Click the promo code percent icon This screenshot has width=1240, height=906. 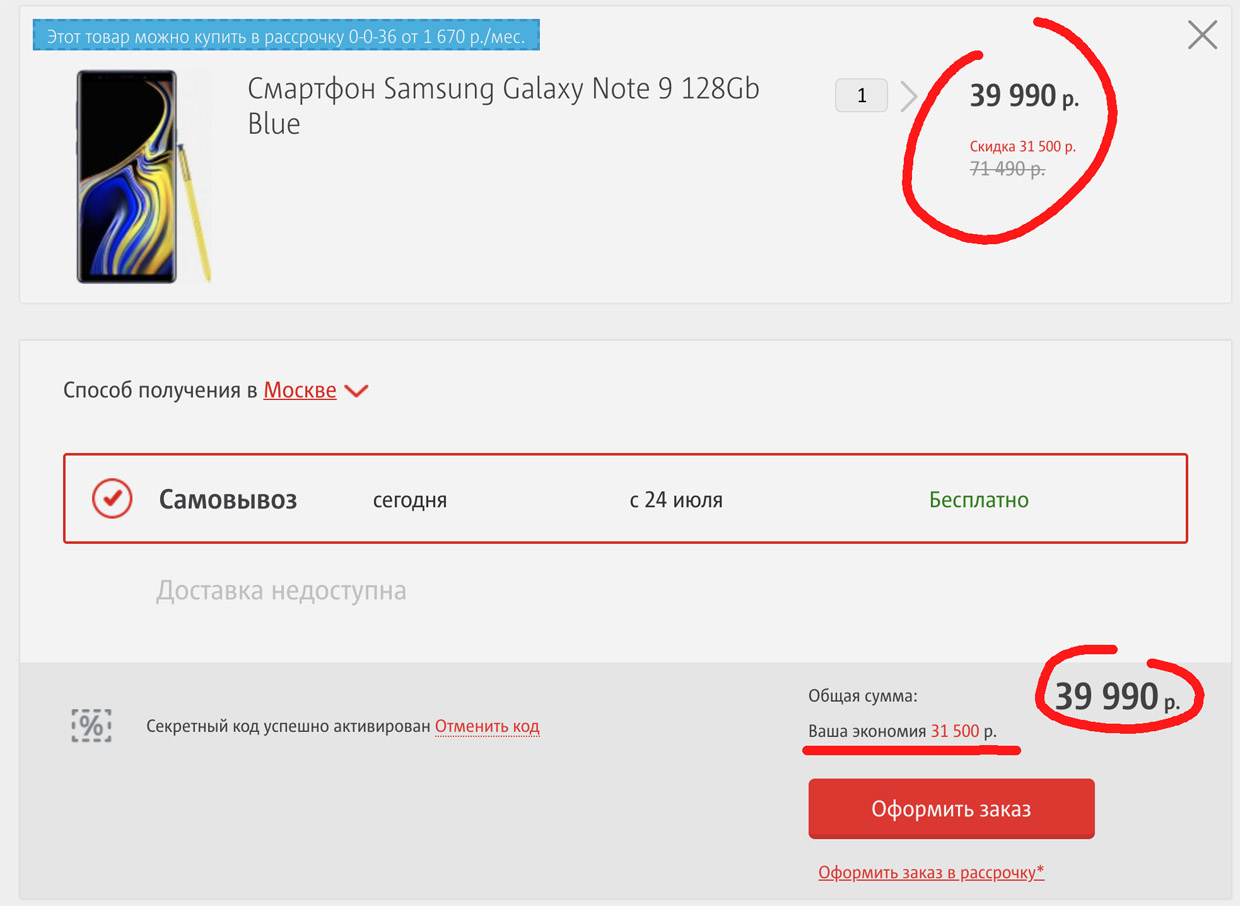[x=91, y=725]
